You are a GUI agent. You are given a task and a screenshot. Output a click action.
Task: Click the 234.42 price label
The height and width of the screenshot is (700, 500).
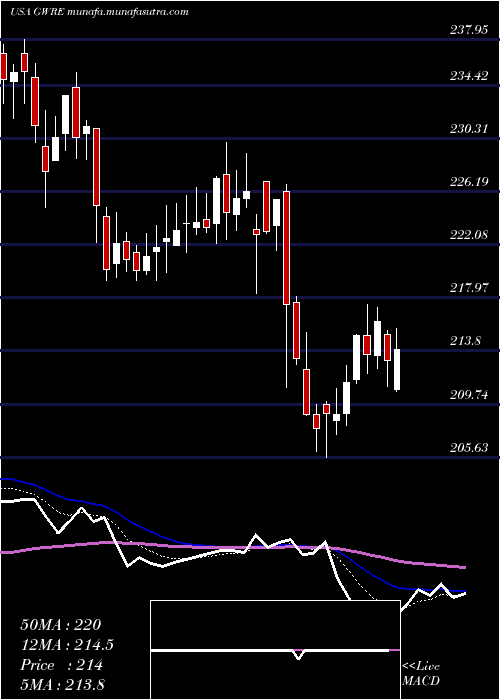tap(470, 76)
